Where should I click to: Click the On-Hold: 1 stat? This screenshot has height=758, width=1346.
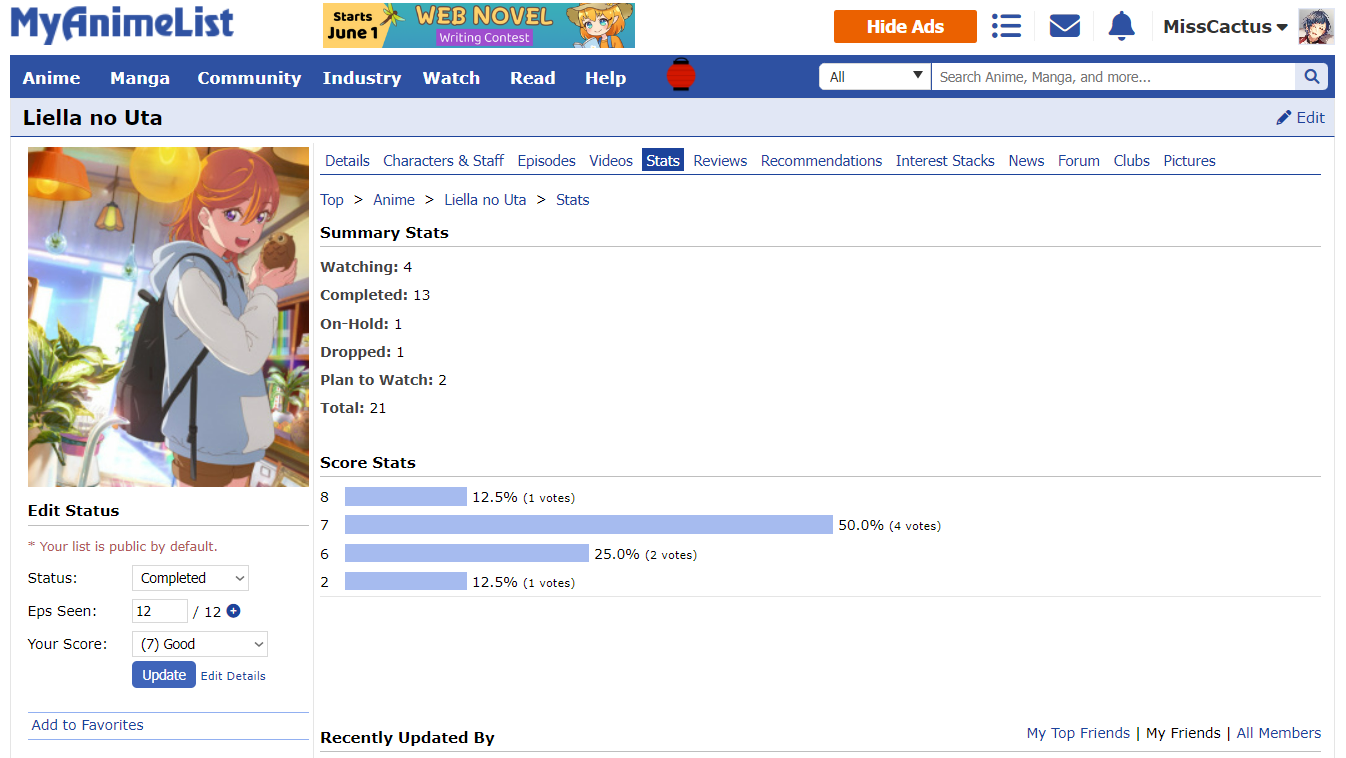point(361,324)
